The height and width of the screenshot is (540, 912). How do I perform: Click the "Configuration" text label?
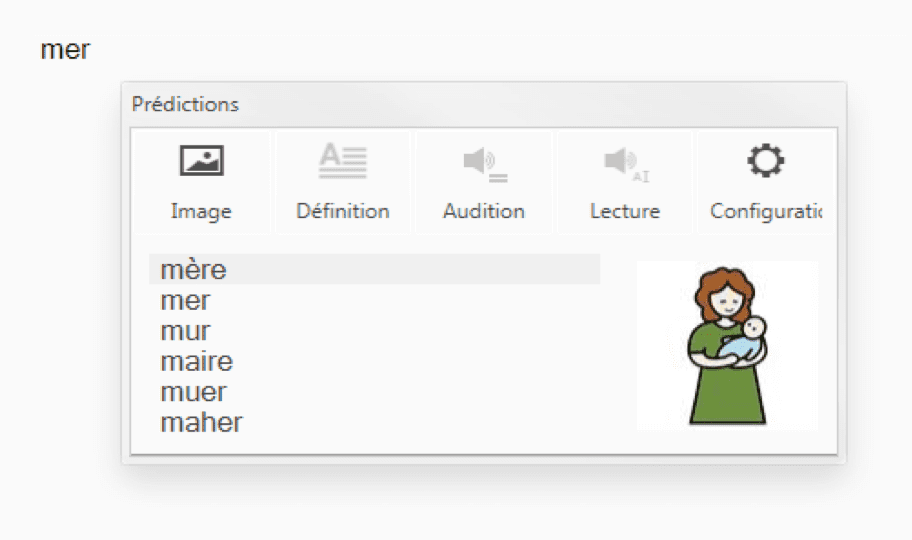(x=765, y=211)
